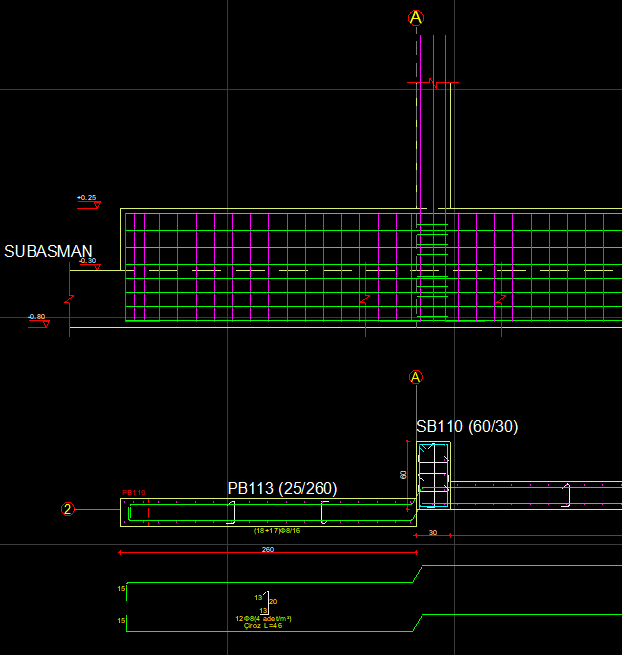Pick the -0.30 elevation marker
Image resolution: width=622 pixels, height=655 pixels.
point(88,262)
